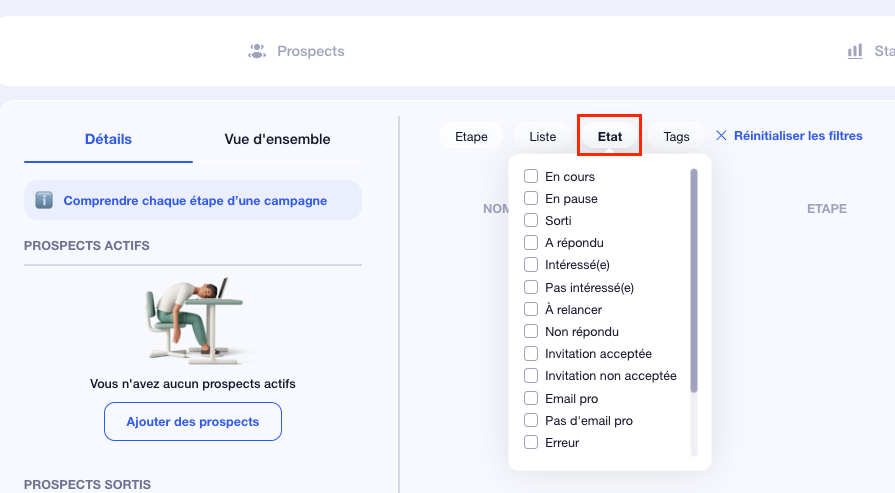The width and height of the screenshot is (895, 493).
Task: Click the "Ajouter des prospects" button
Action: coord(193,422)
